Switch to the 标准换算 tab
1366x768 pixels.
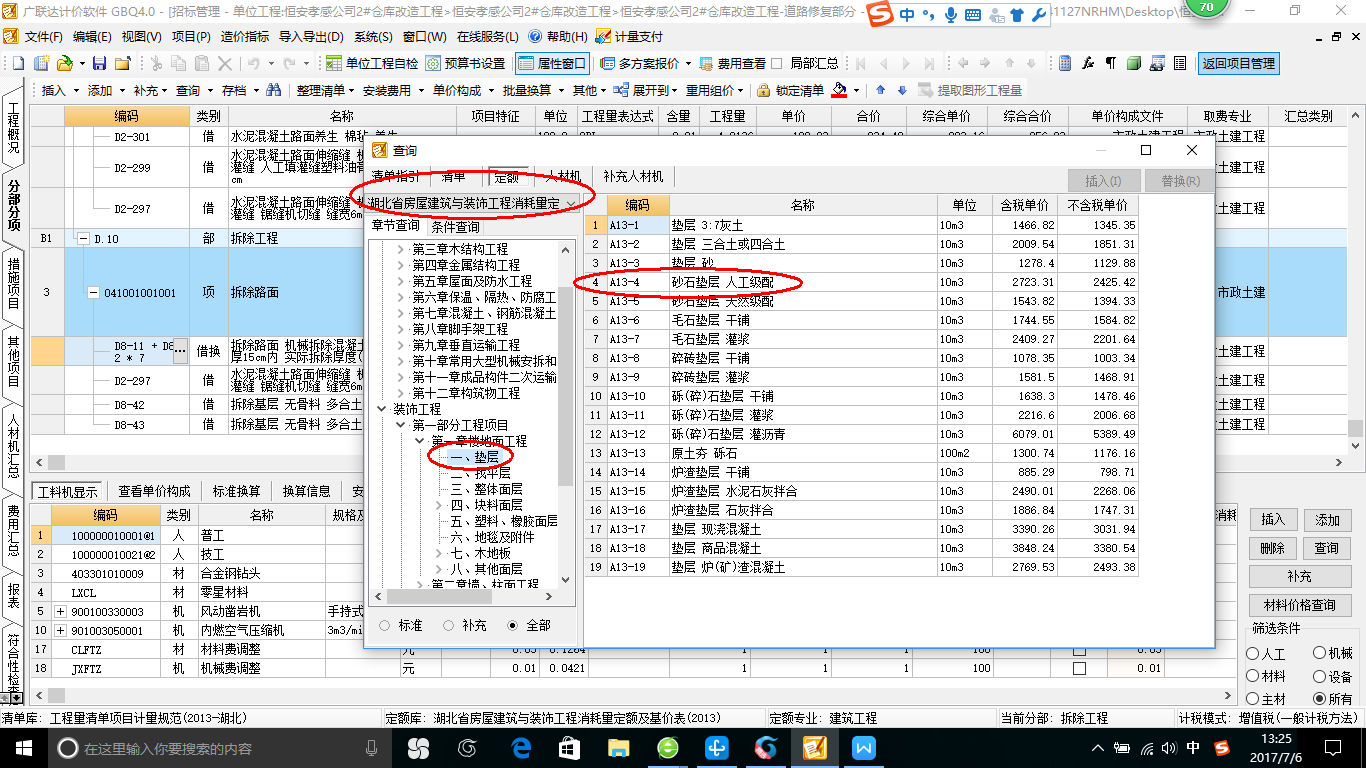[236, 491]
